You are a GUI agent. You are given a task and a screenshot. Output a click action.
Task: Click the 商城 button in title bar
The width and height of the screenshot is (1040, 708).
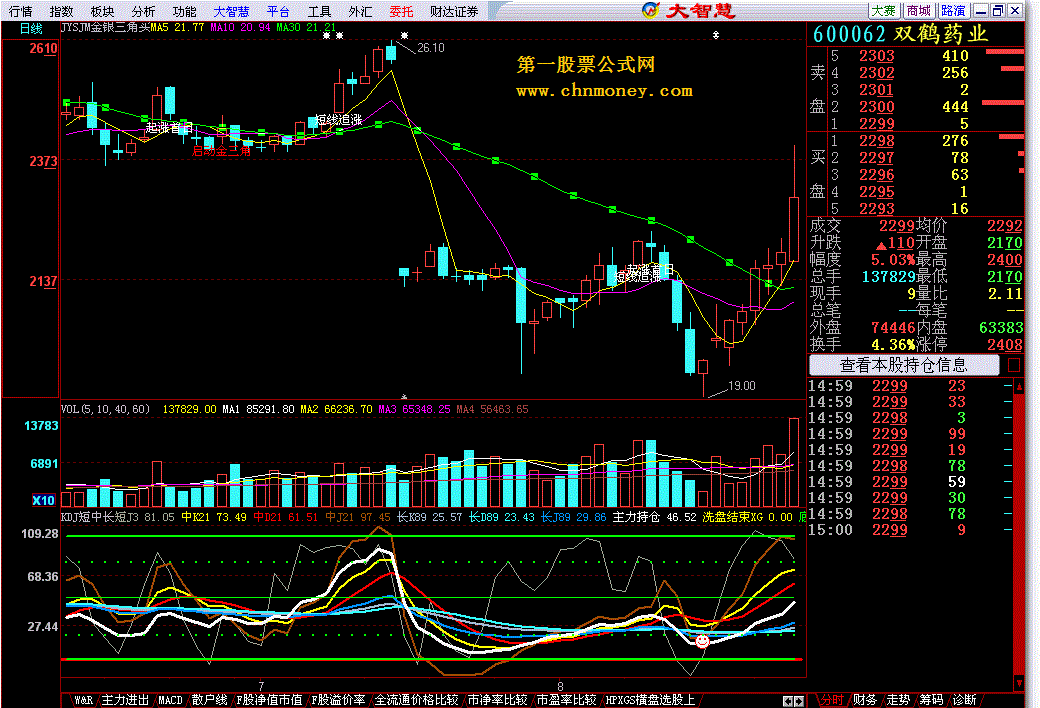coord(919,11)
